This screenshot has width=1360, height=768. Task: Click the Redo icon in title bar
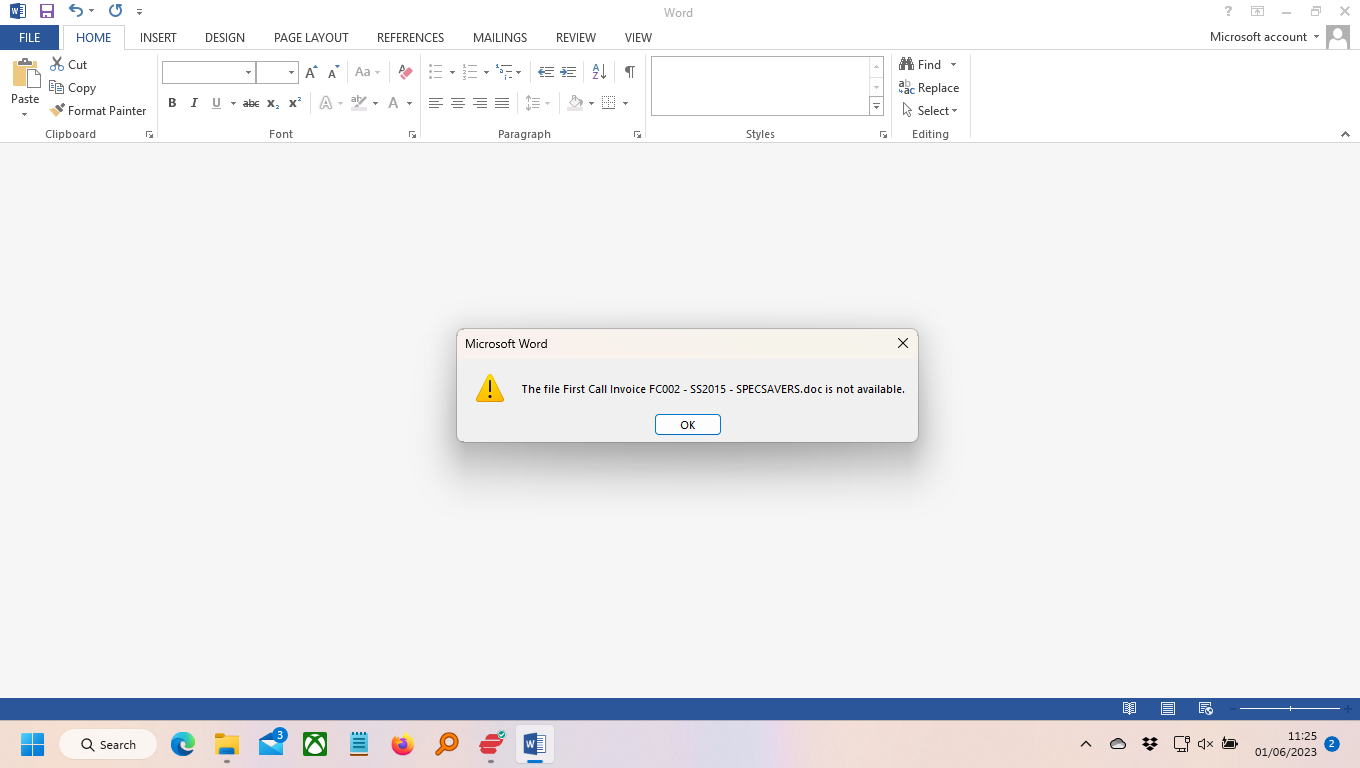115,11
